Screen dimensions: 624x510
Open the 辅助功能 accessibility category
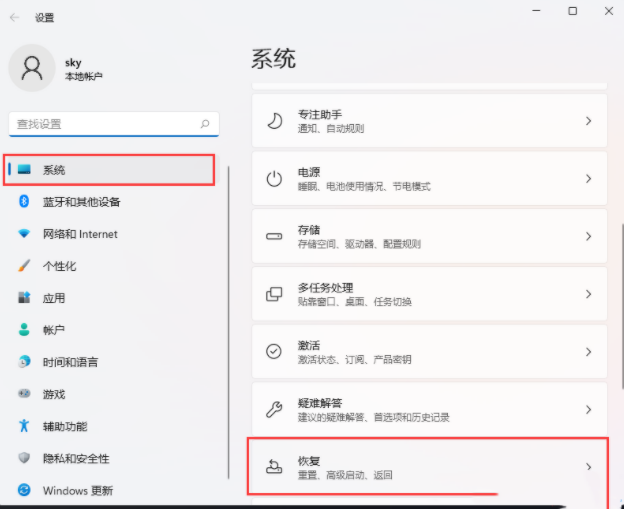[67, 426]
